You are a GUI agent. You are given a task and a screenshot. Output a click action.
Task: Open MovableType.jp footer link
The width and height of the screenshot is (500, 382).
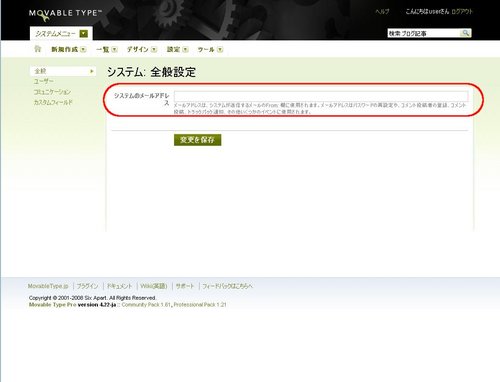click(x=48, y=286)
